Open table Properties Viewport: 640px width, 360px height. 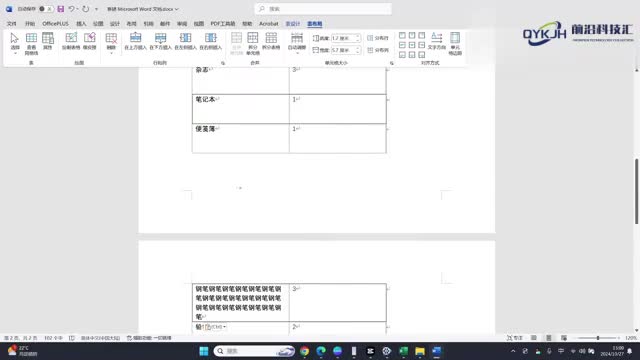tap(48, 41)
